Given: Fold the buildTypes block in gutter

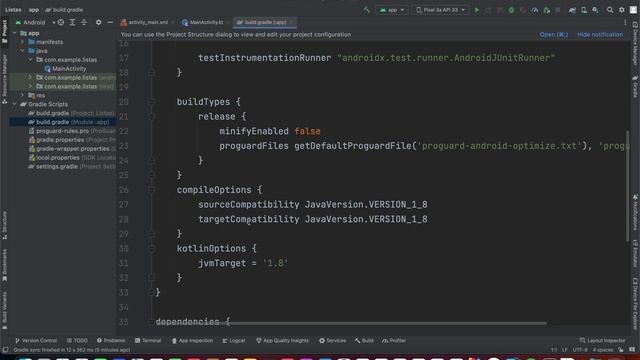Looking at the screenshot, I should (151, 102).
